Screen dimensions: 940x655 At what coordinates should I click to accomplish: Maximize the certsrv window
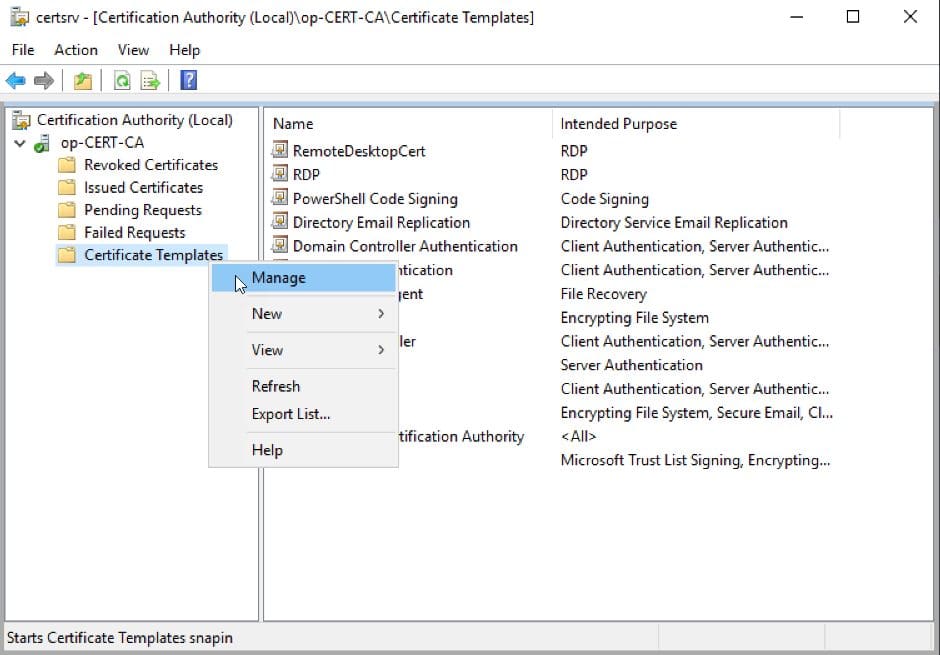[x=853, y=17]
